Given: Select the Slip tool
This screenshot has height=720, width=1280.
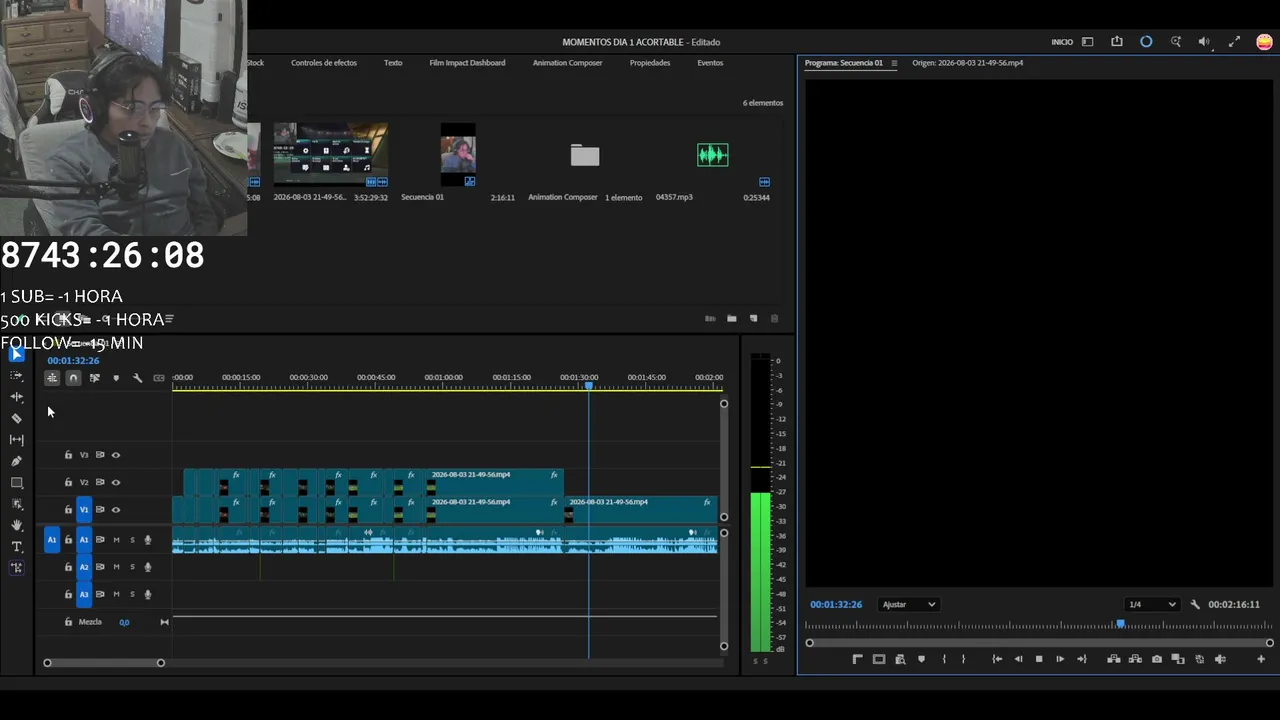Looking at the screenshot, I should coord(16,440).
